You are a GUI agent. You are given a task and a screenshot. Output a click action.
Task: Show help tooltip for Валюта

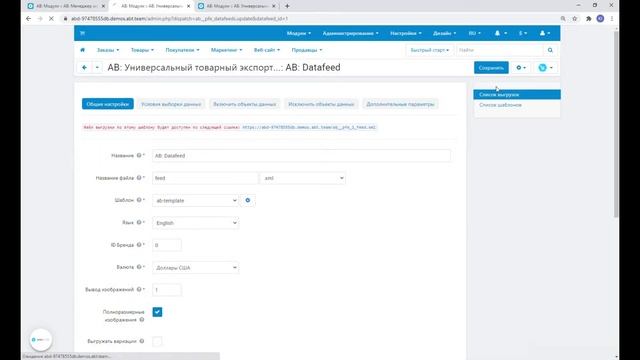pos(139,267)
